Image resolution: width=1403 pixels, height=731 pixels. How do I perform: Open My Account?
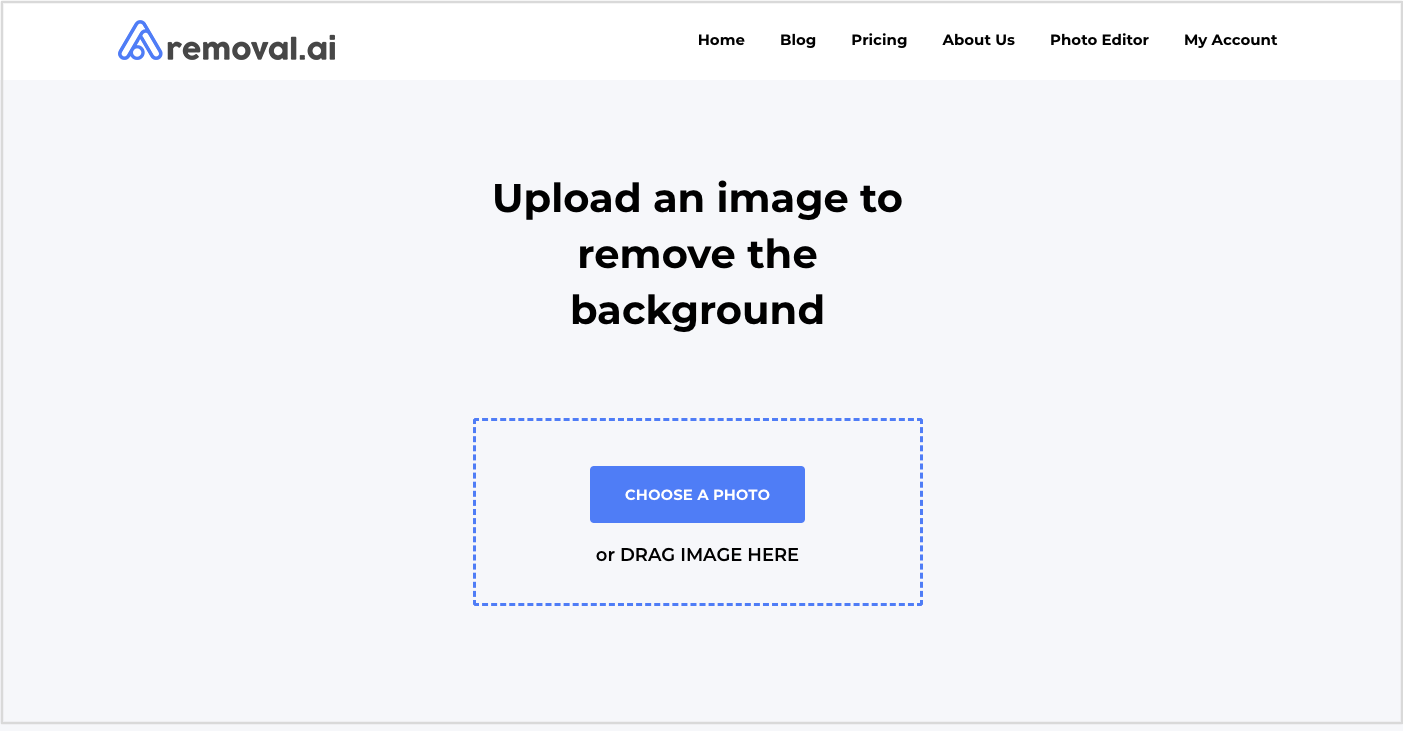1230,40
